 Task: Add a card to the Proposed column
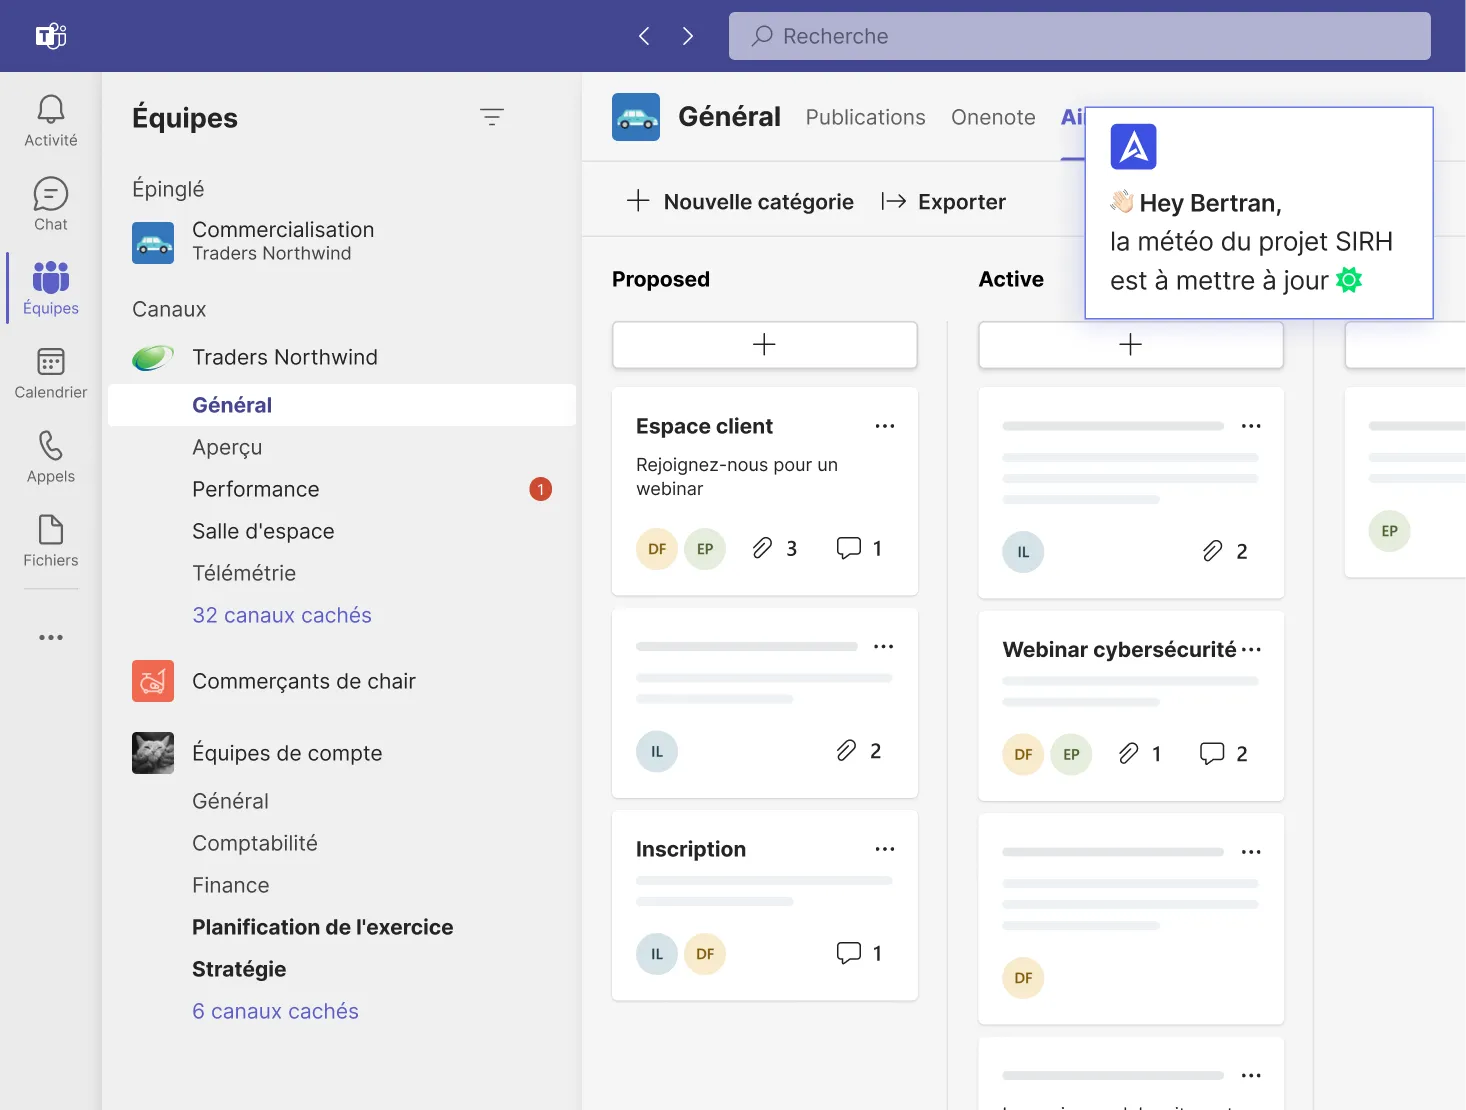[x=765, y=345]
